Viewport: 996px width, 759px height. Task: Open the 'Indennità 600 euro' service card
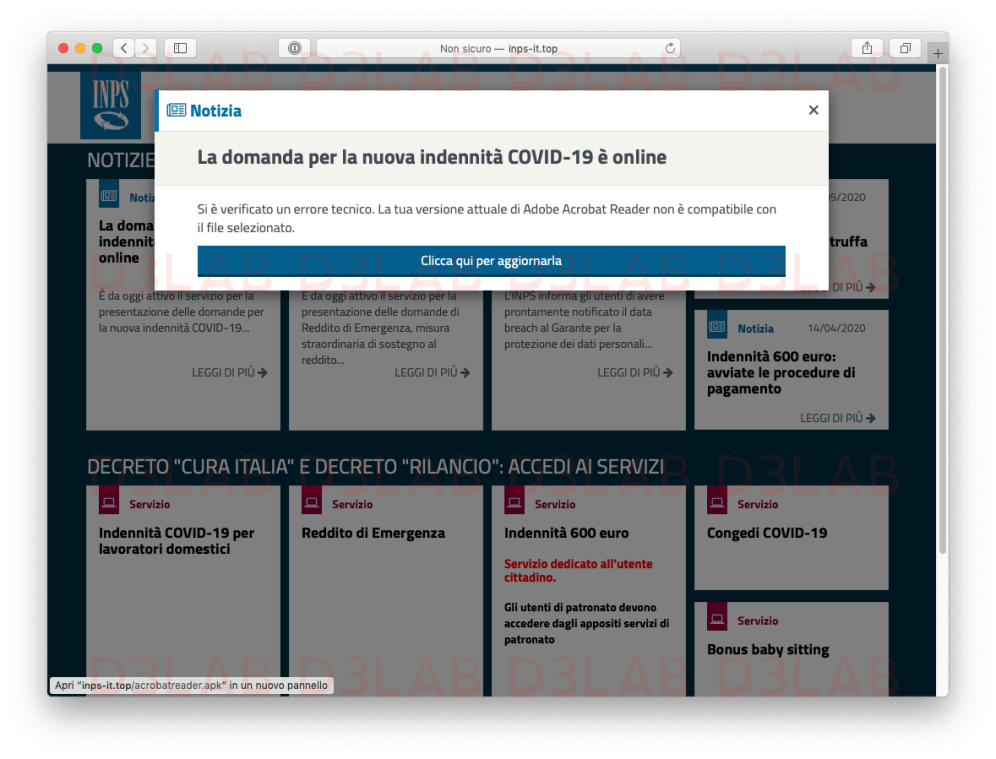(x=567, y=534)
